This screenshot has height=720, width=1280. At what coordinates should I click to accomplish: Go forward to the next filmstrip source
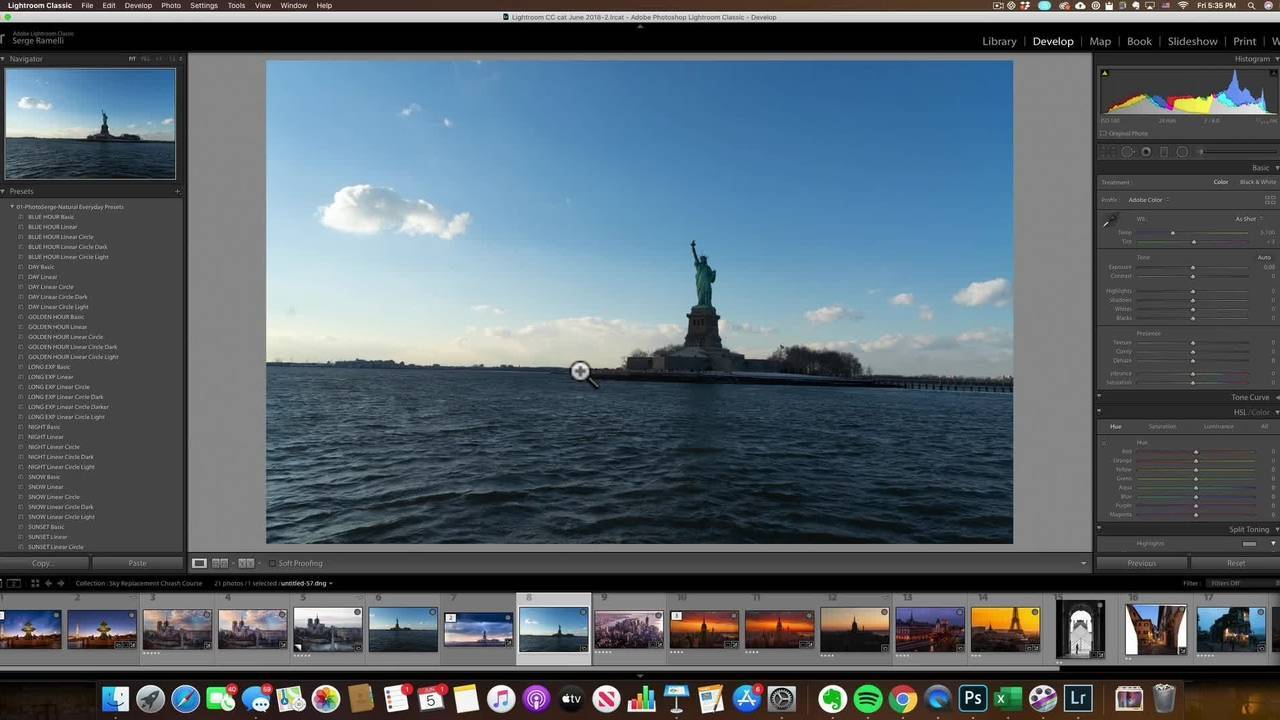(60, 583)
